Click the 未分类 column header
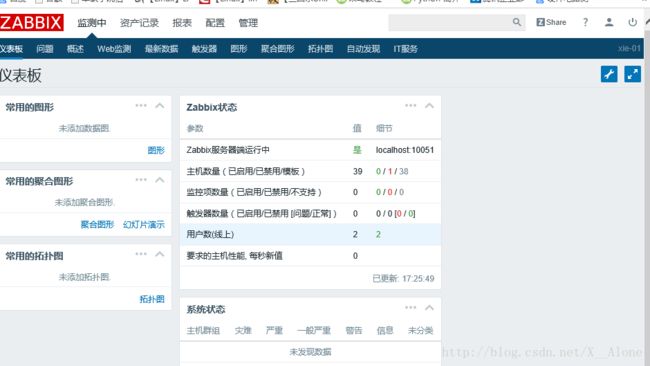Viewport: 650px width, 366px height. coord(420,330)
